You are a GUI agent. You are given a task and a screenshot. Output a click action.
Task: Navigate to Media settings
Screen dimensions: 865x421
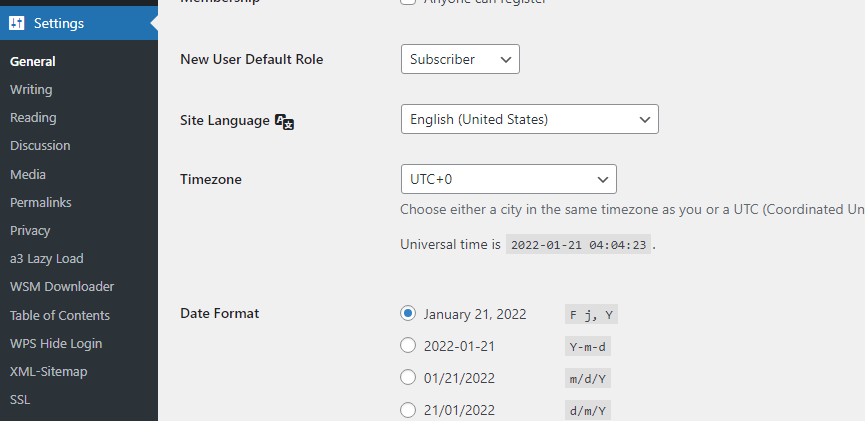click(28, 174)
